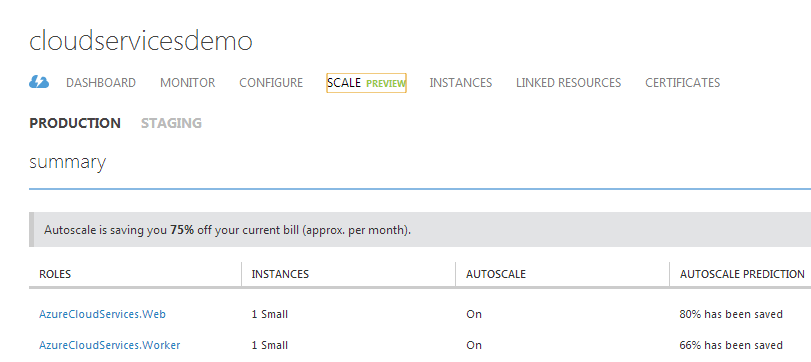Image resolution: width=811 pixels, height=362 pixels.
Task: Click '66% has been saved' text
Action: tap(731, 345)
